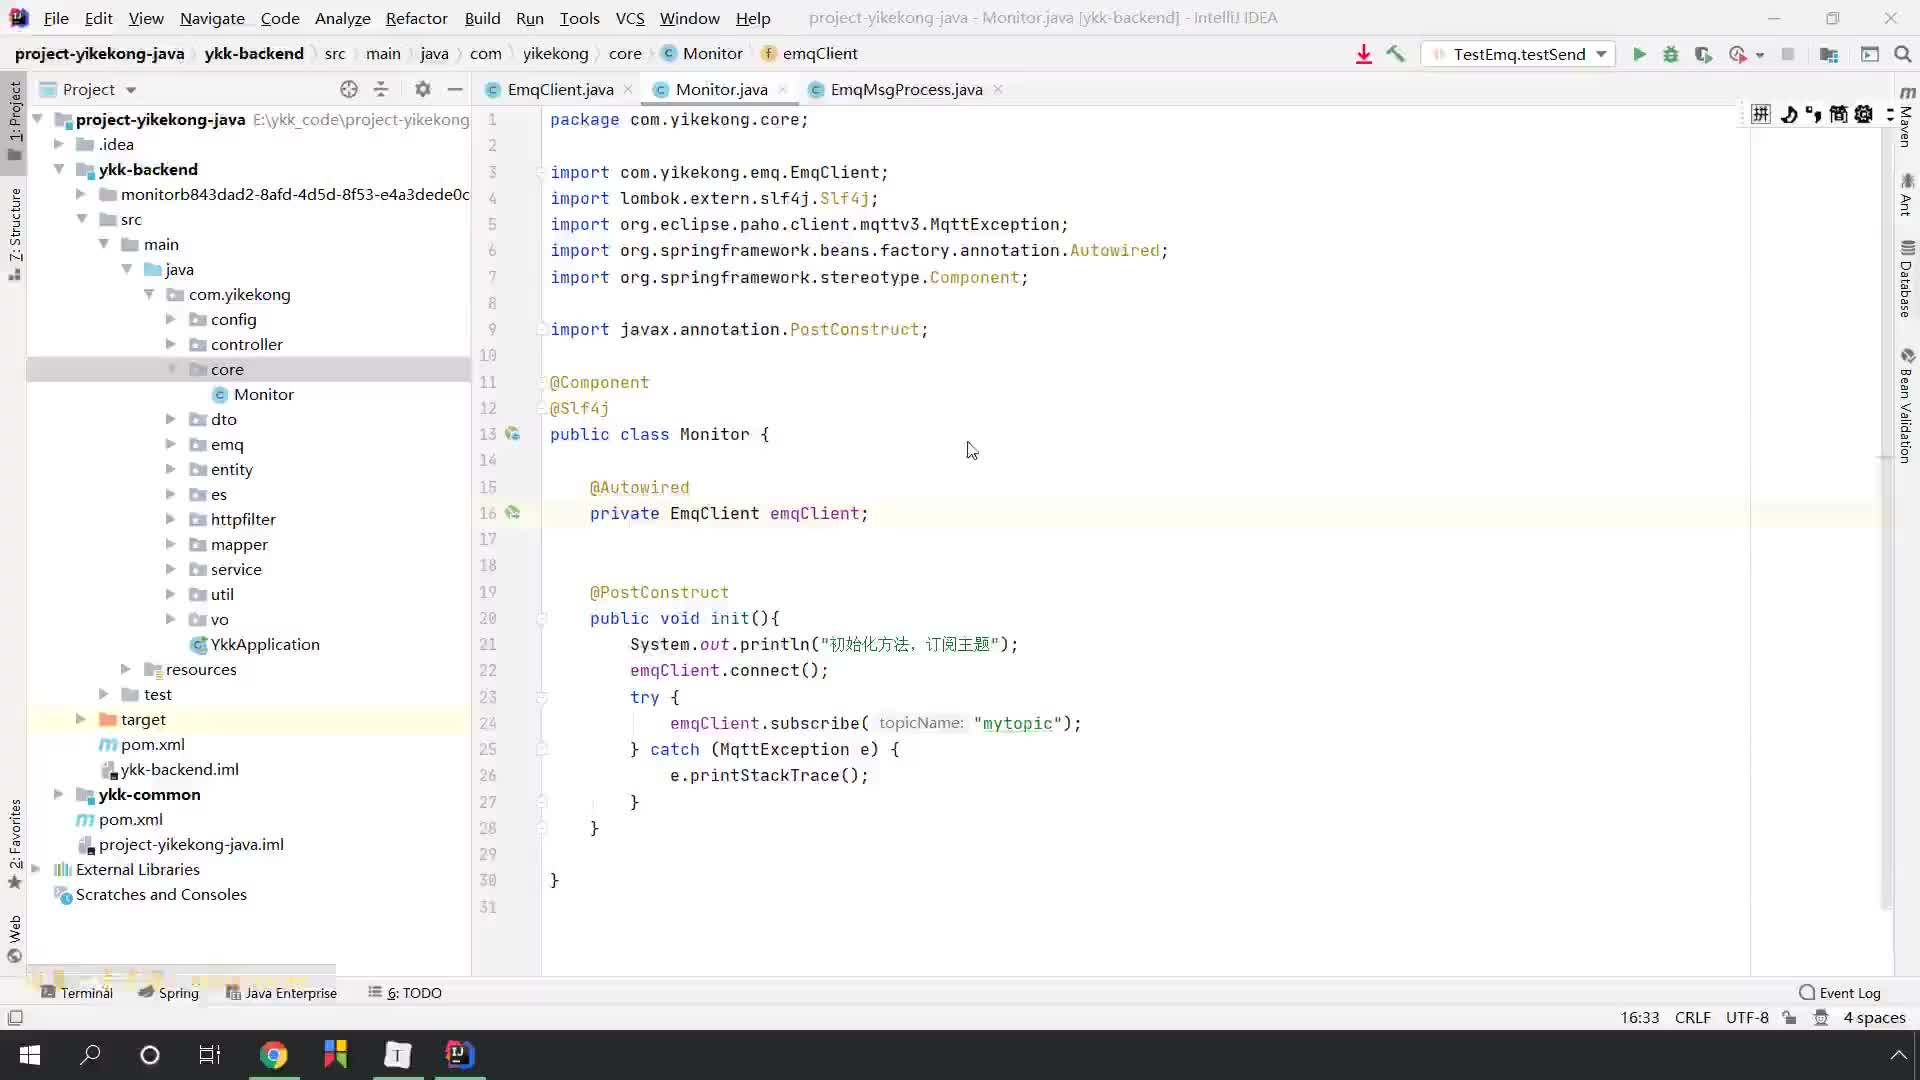Viewport: 1920px width, 1080px height.
Task: Open the 6: TODO tool window
Action: (x=405, y=993)
